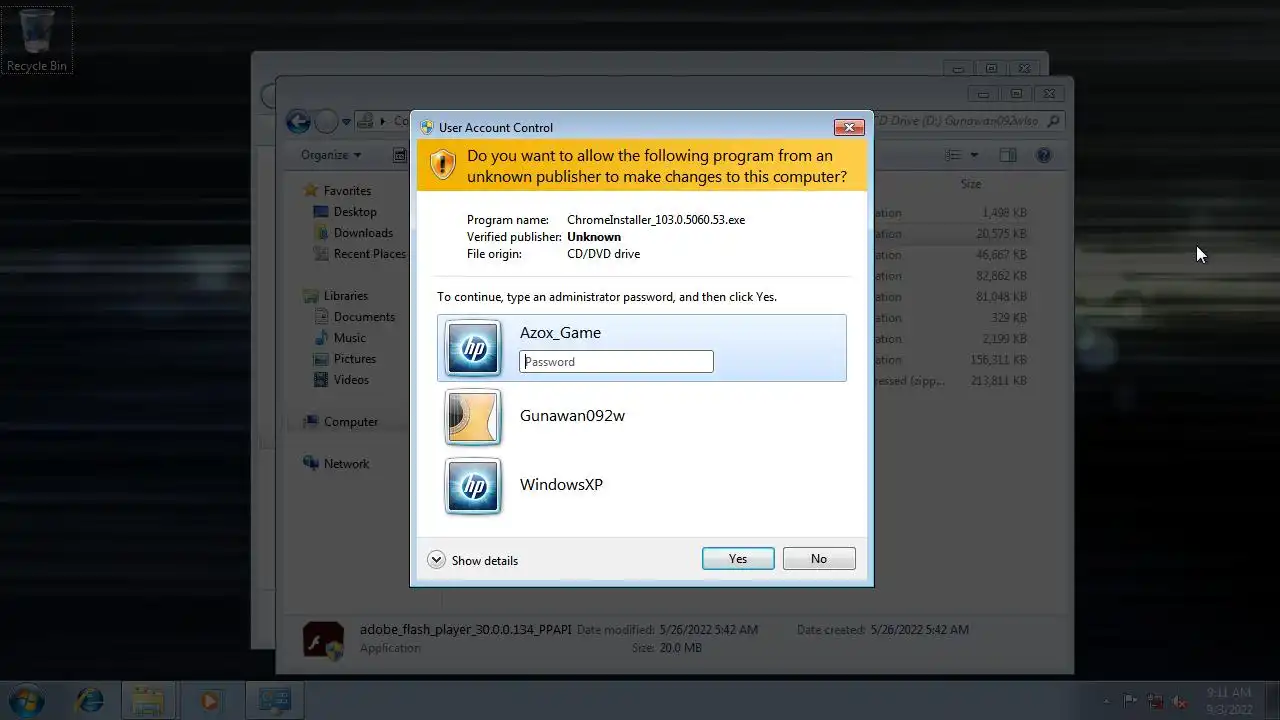The image size is (1280, 720).
Task: Select Computer in Explorer navigation pane
Action: [x=351, y=422]
